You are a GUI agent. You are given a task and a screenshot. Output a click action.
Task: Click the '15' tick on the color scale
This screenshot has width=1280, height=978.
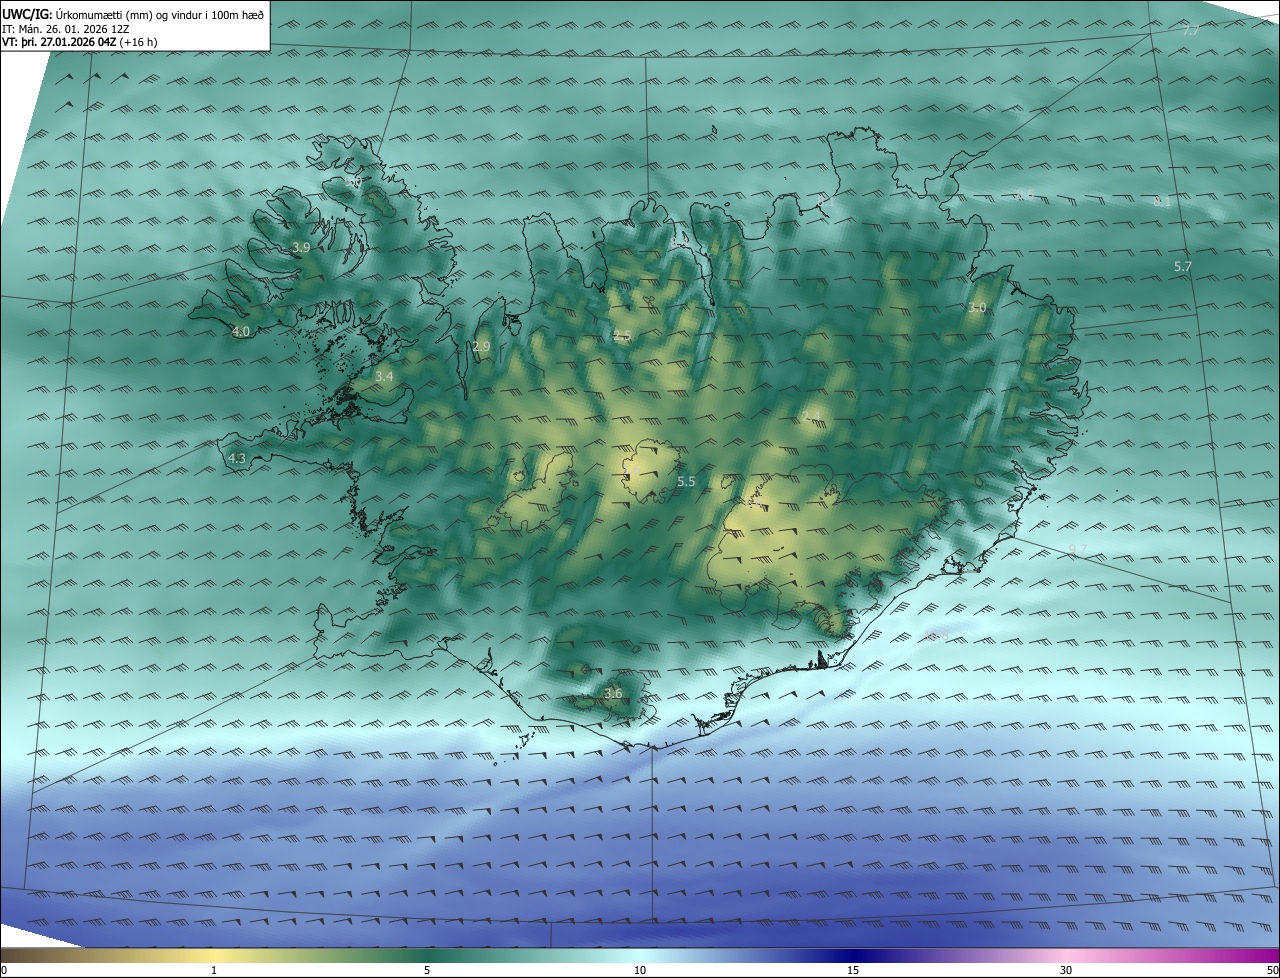853,970
